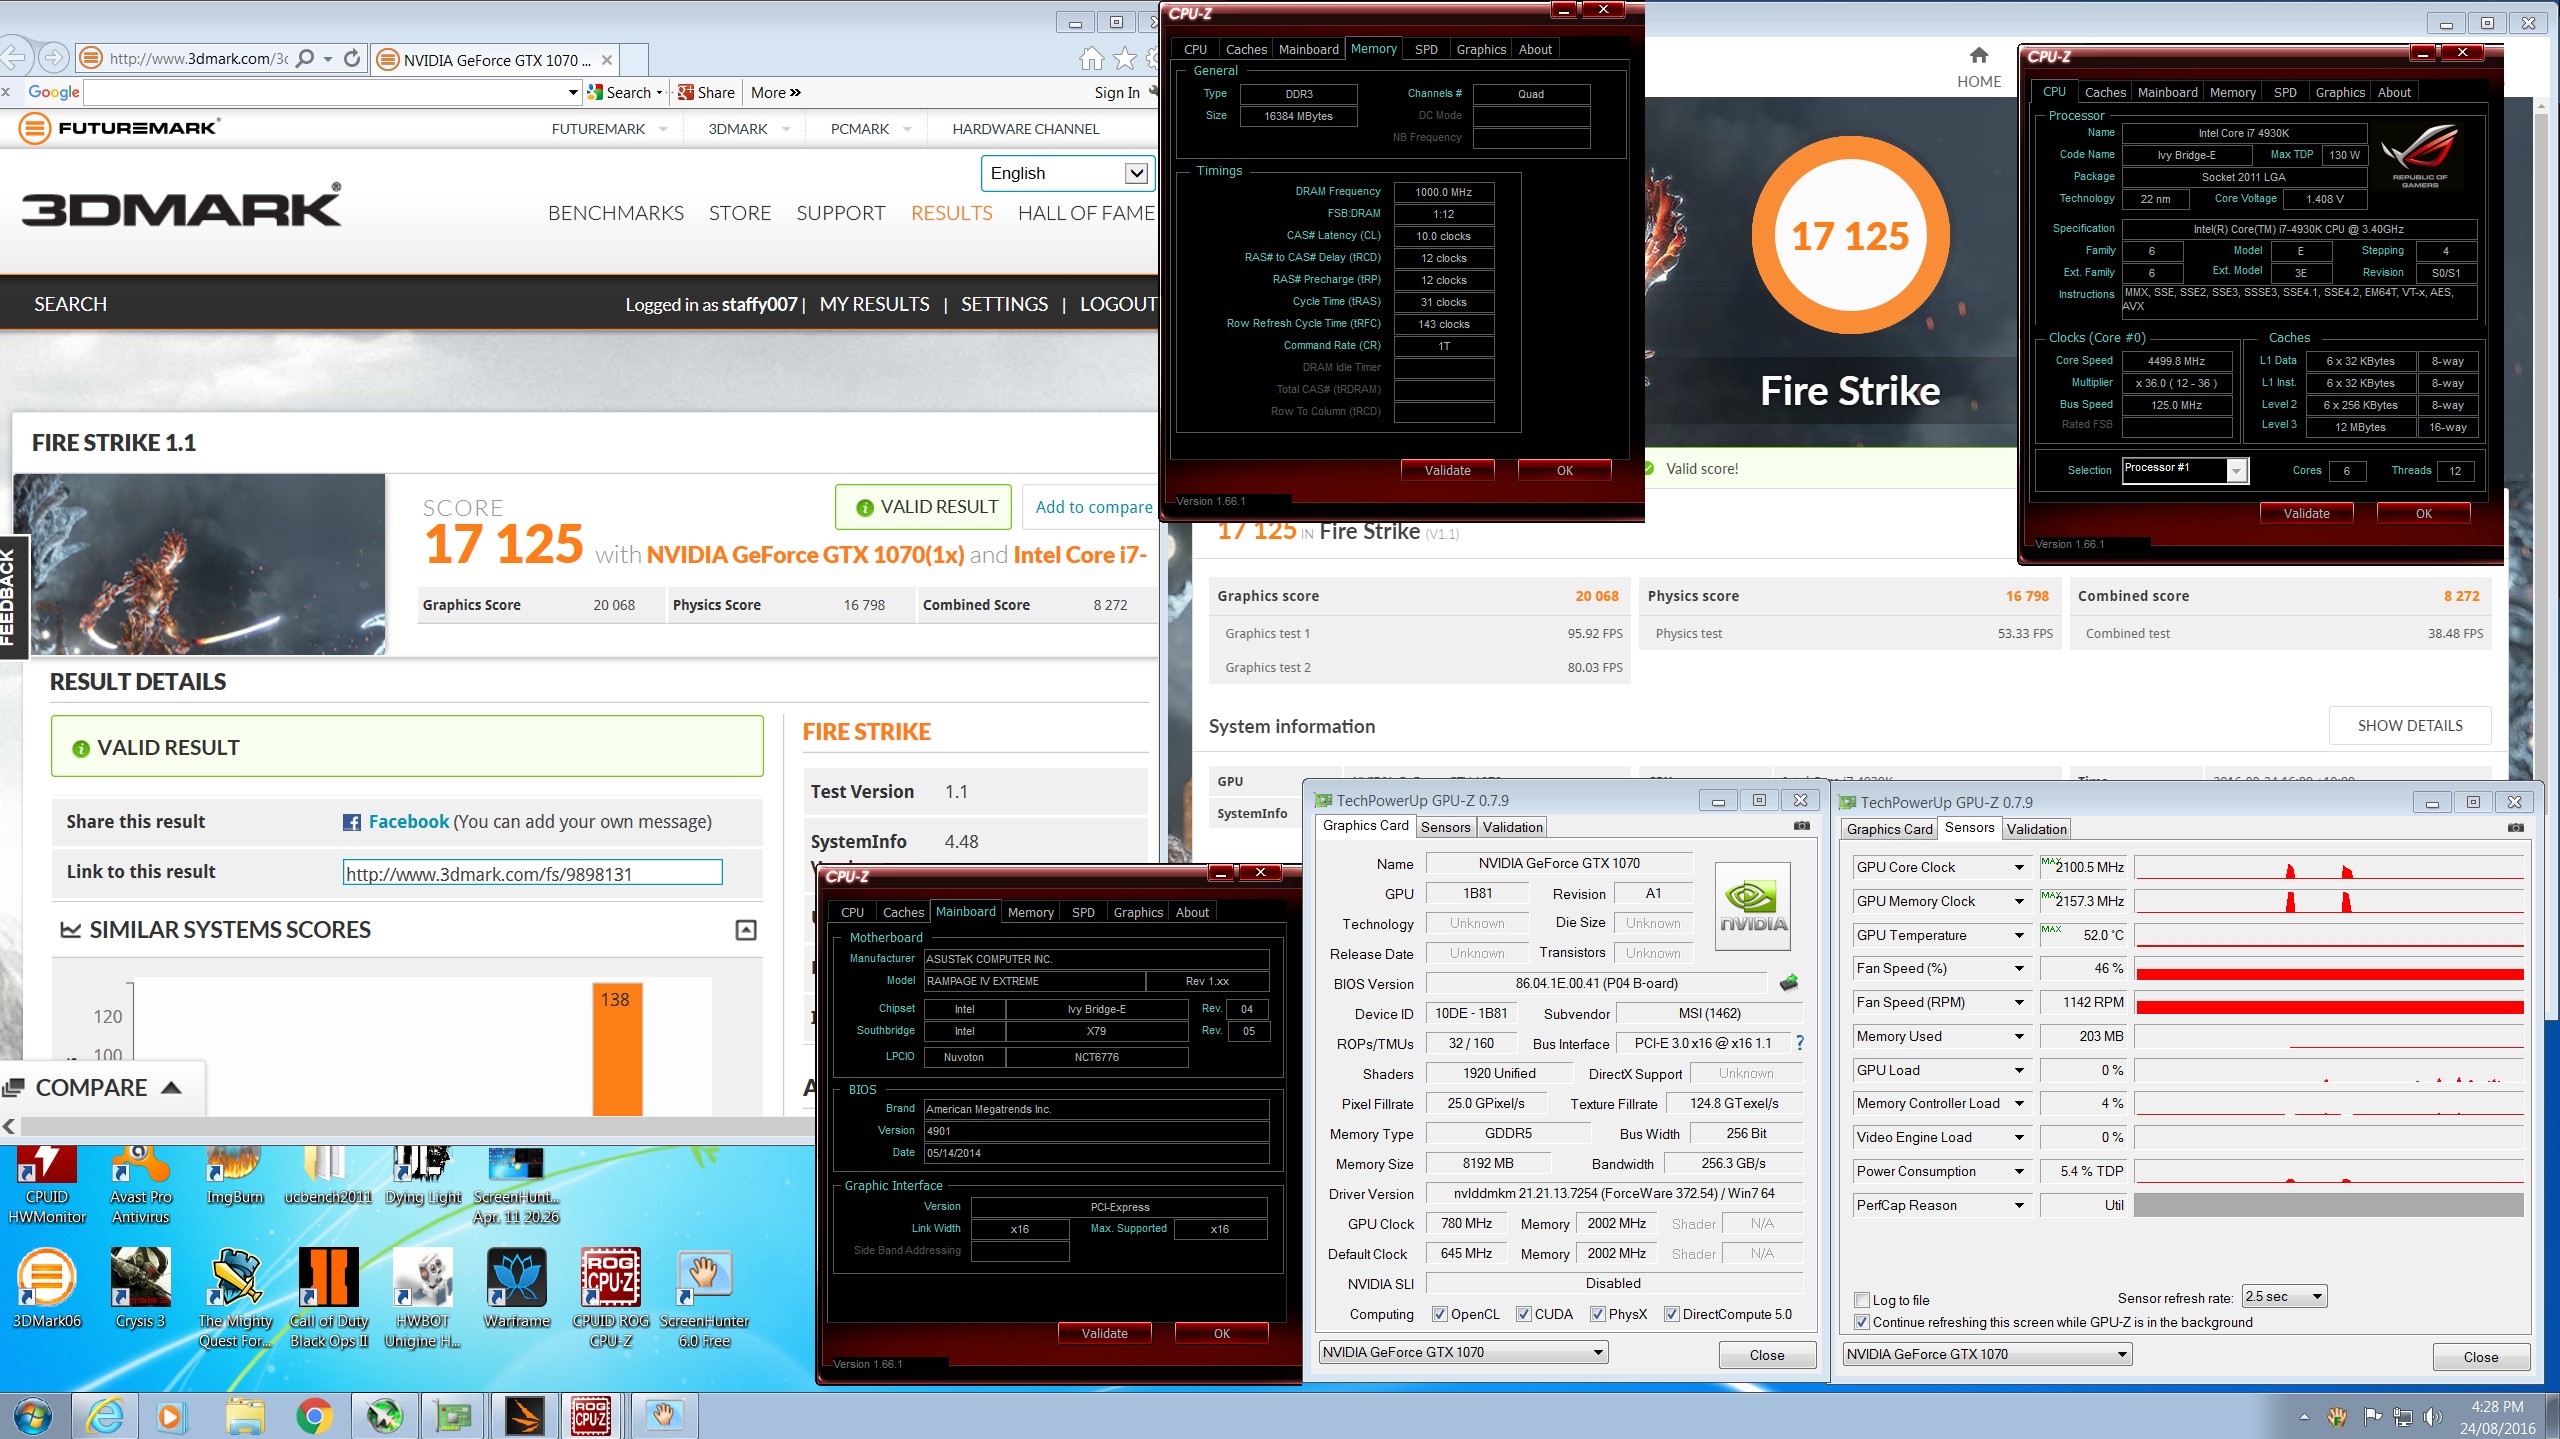
Task: Click ROG CPU-Z taskbar icon
Action: tap(592, 1415)
